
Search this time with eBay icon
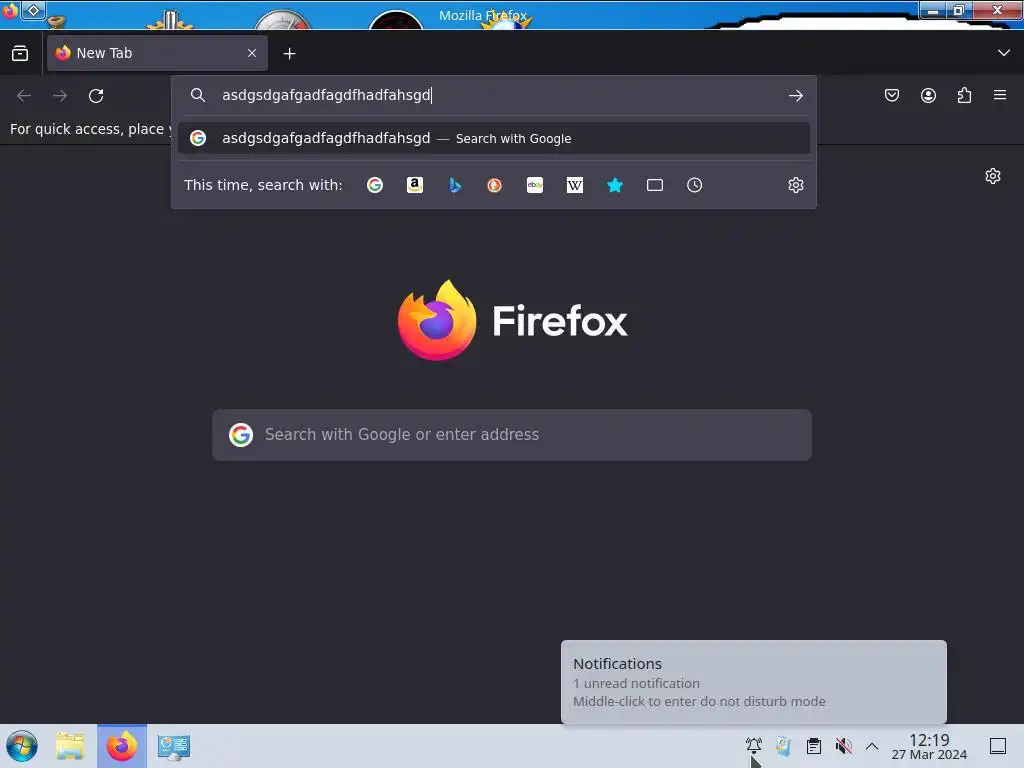click(535, 185)
